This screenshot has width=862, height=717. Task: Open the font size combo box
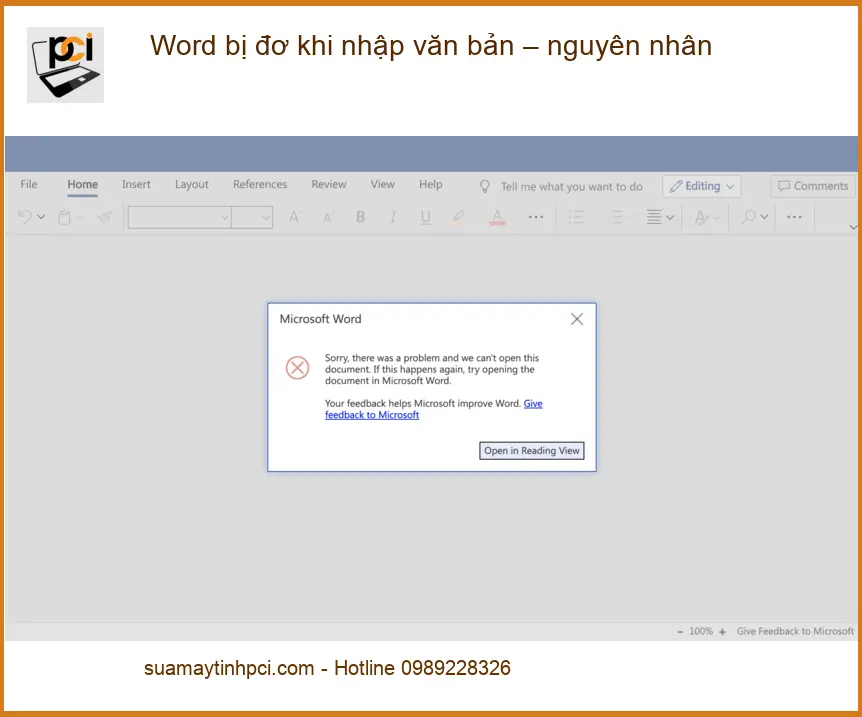[x=252, y=217]
